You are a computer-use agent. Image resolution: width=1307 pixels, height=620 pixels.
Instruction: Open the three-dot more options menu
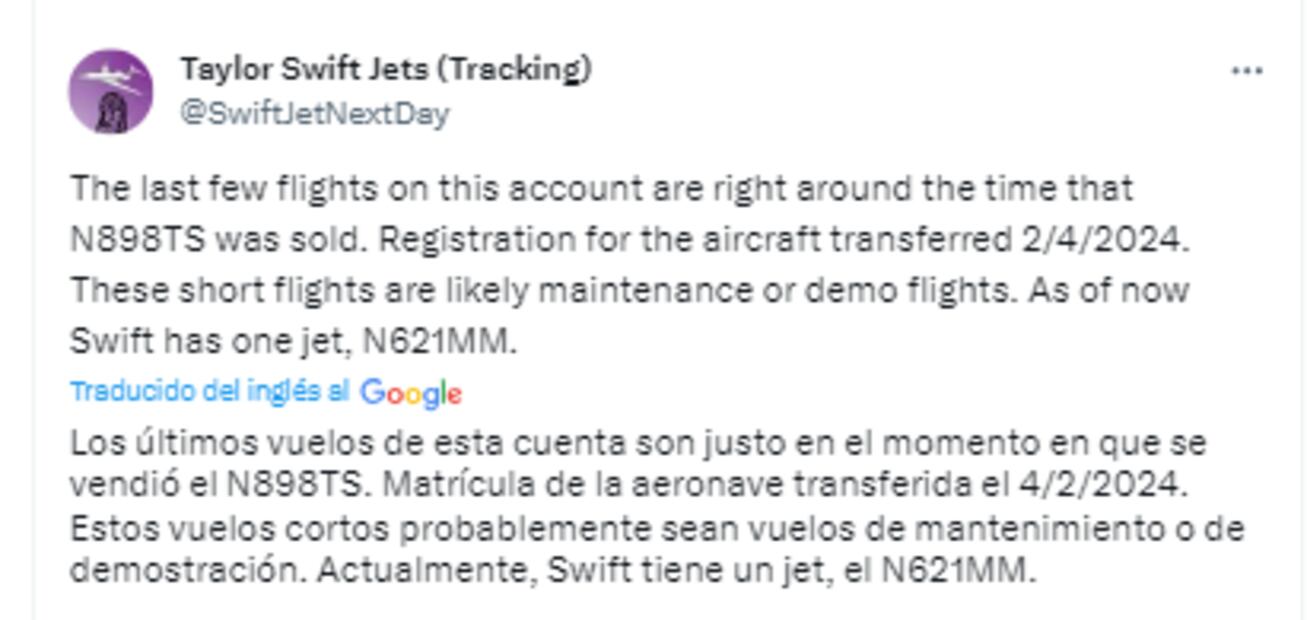1246,71
